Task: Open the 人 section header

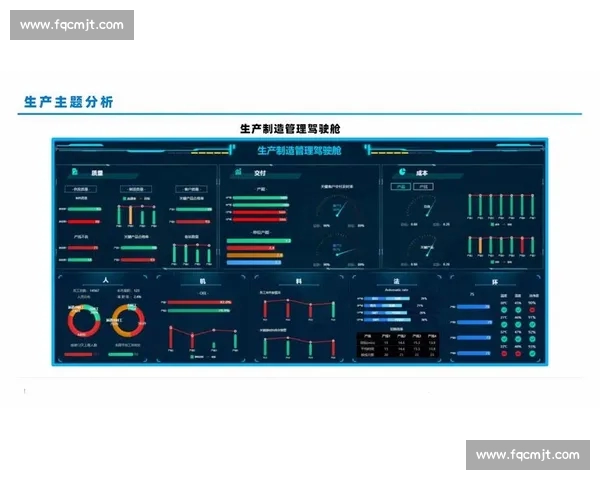Action: (104, 281)
